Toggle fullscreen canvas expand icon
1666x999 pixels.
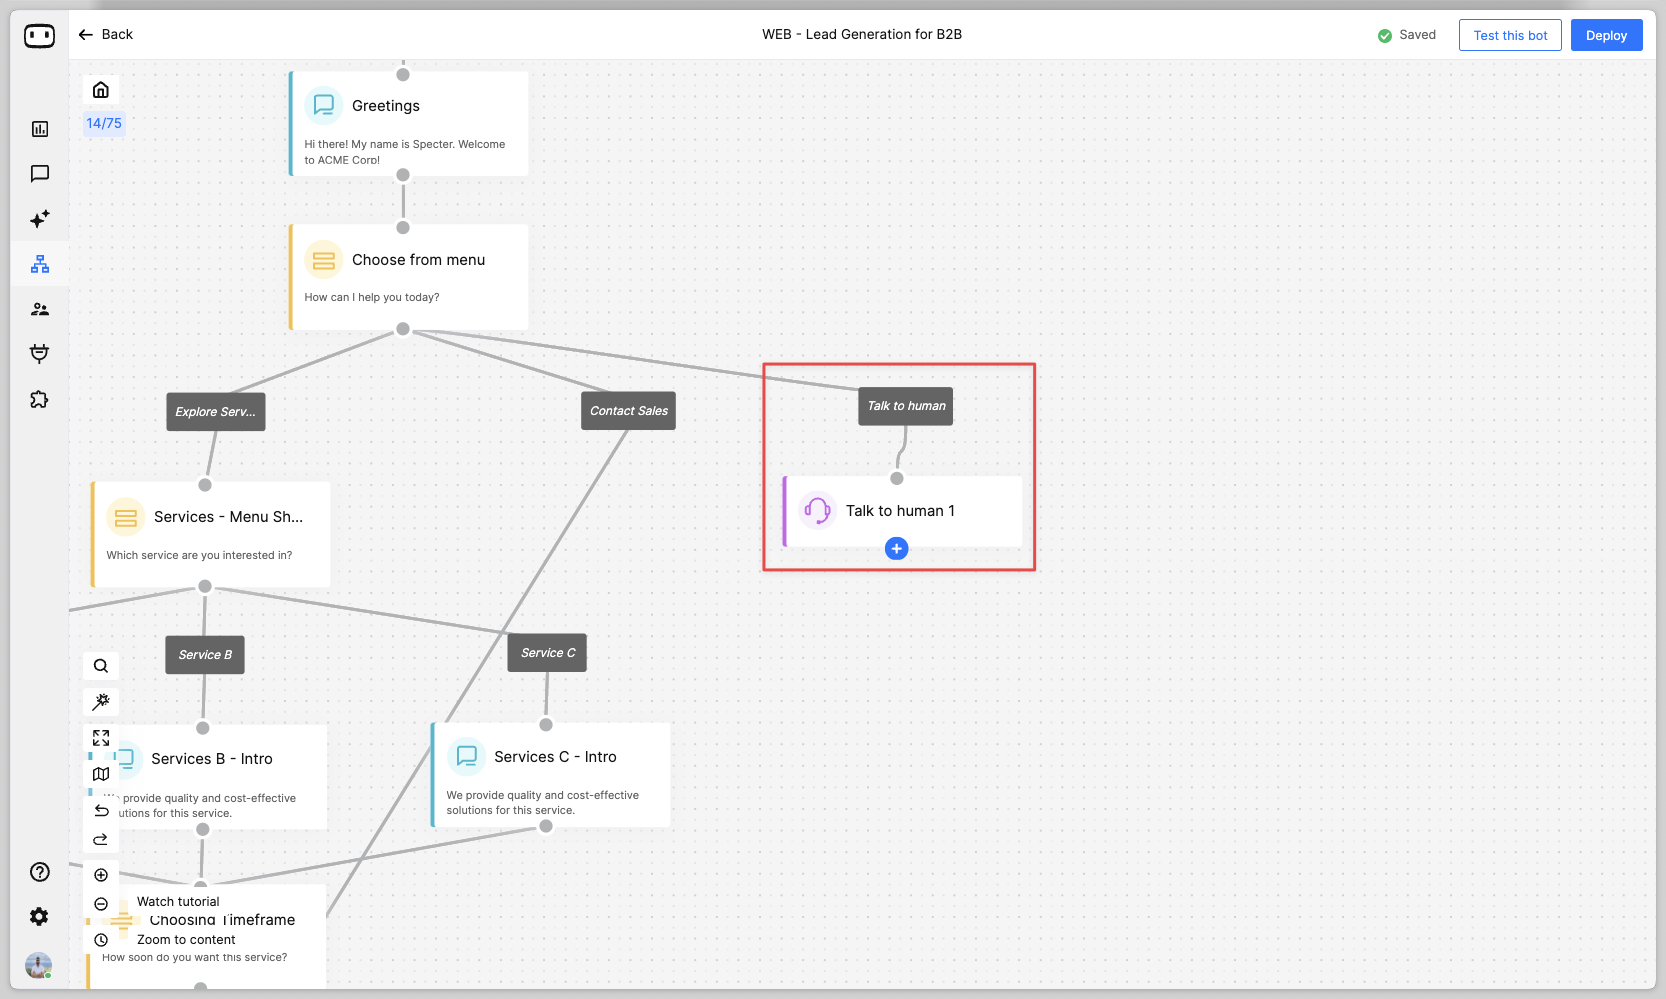coord(101,738)
